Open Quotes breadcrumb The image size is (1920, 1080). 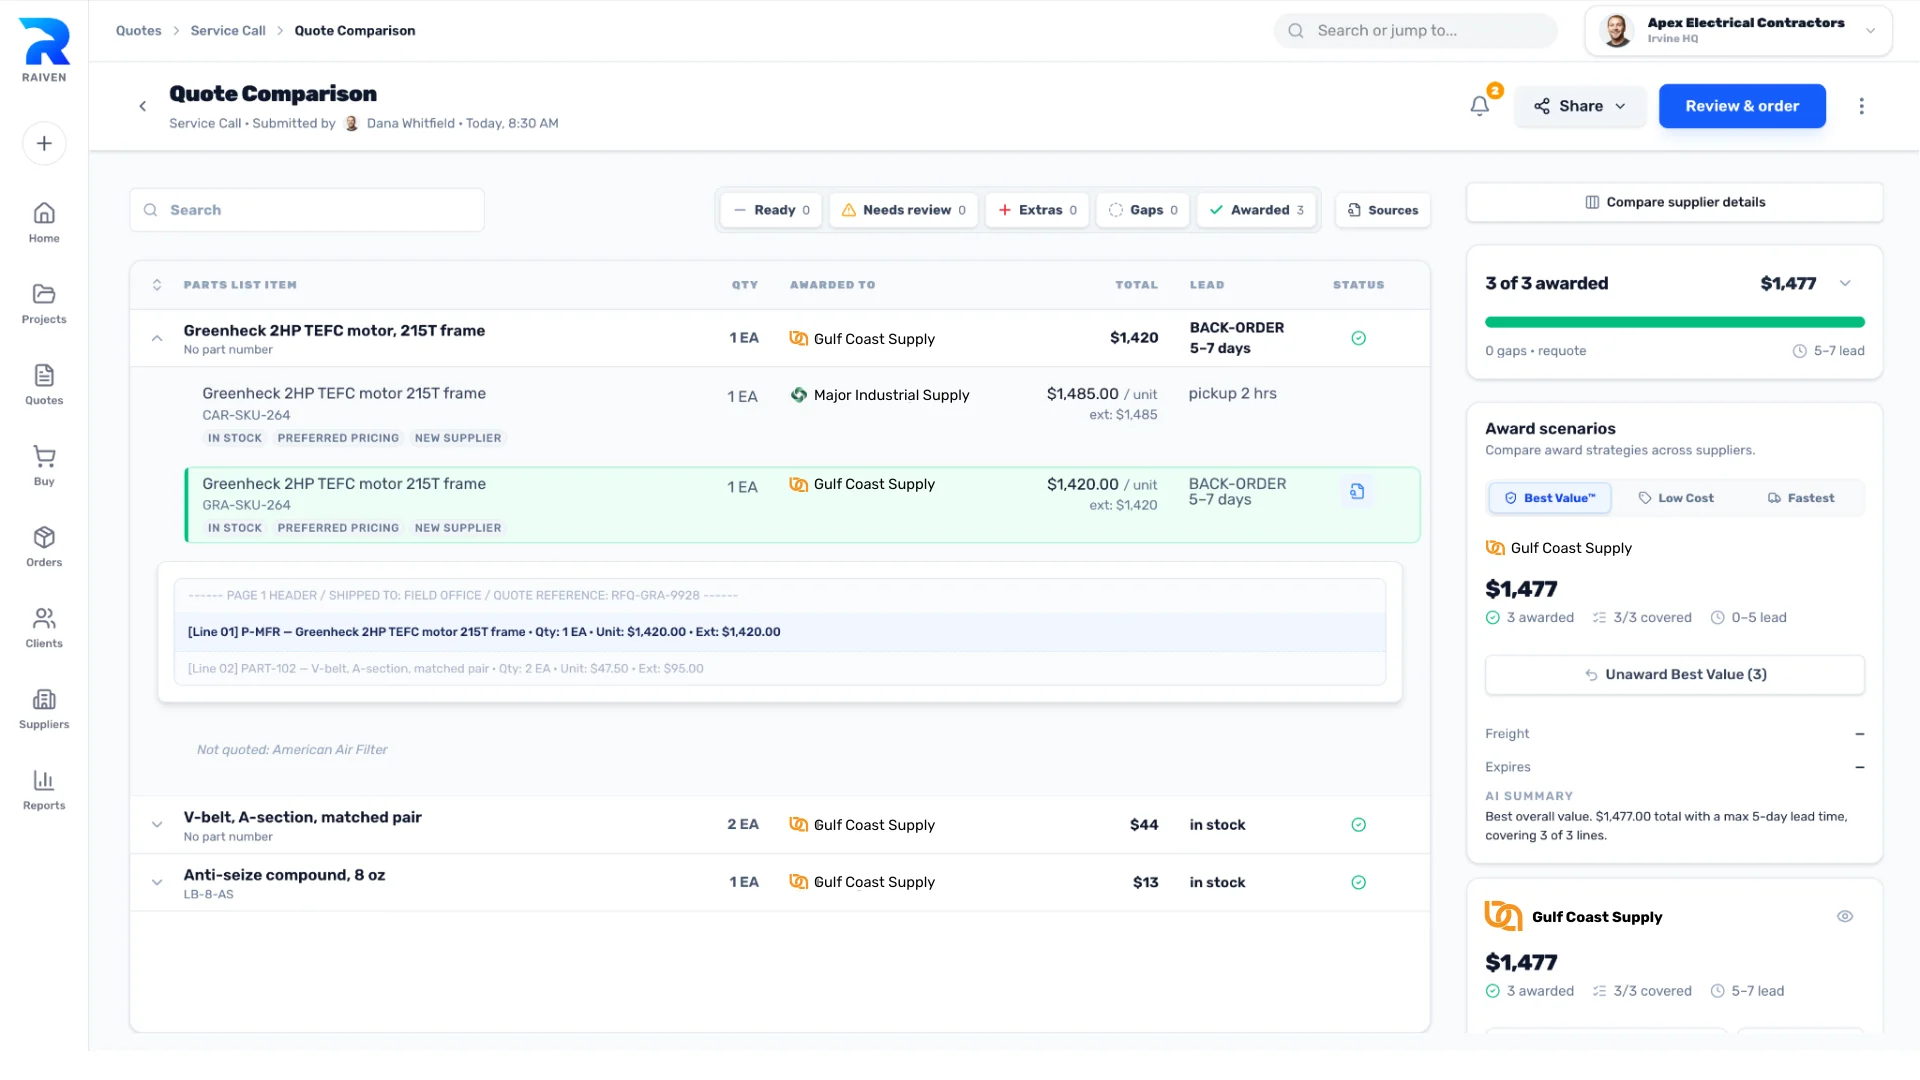pos(138,31)
